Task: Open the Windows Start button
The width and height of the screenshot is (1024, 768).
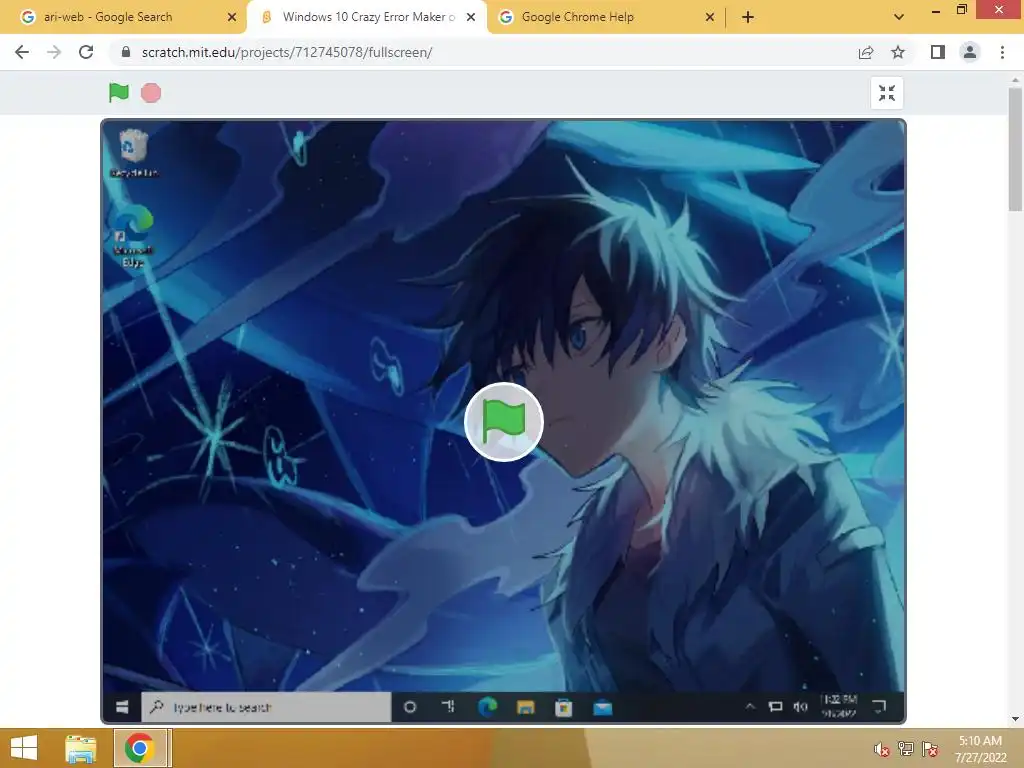Action: [x=24, y=748]
